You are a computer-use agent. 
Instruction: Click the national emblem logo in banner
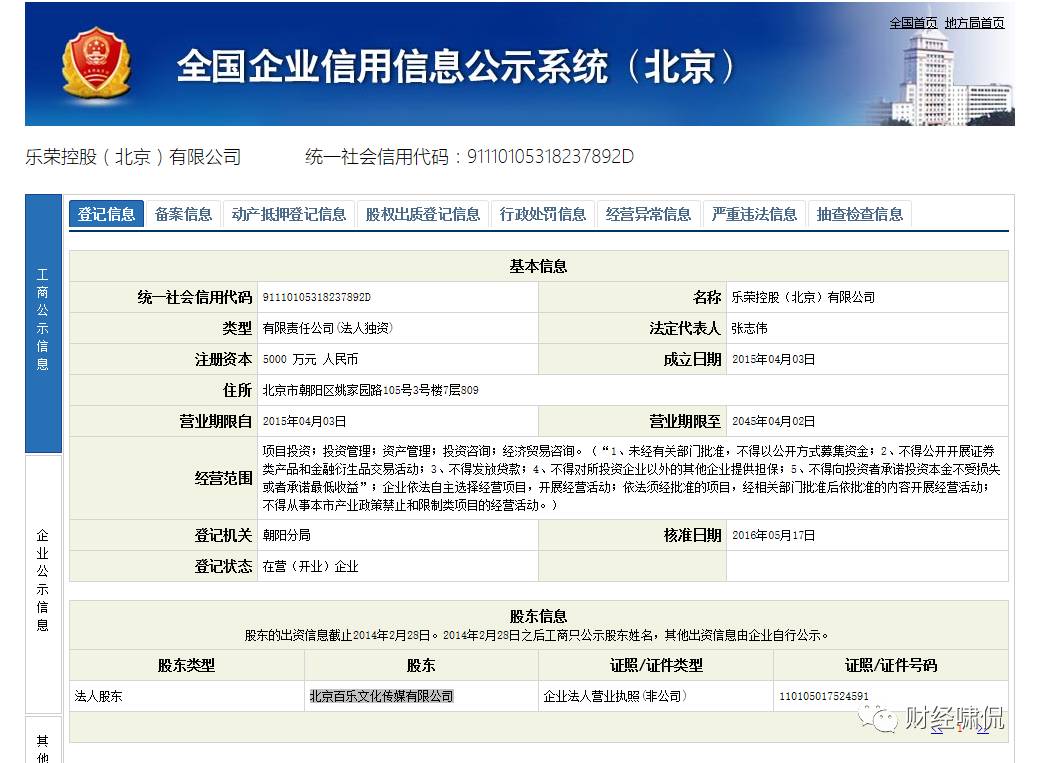pos(96,64)
